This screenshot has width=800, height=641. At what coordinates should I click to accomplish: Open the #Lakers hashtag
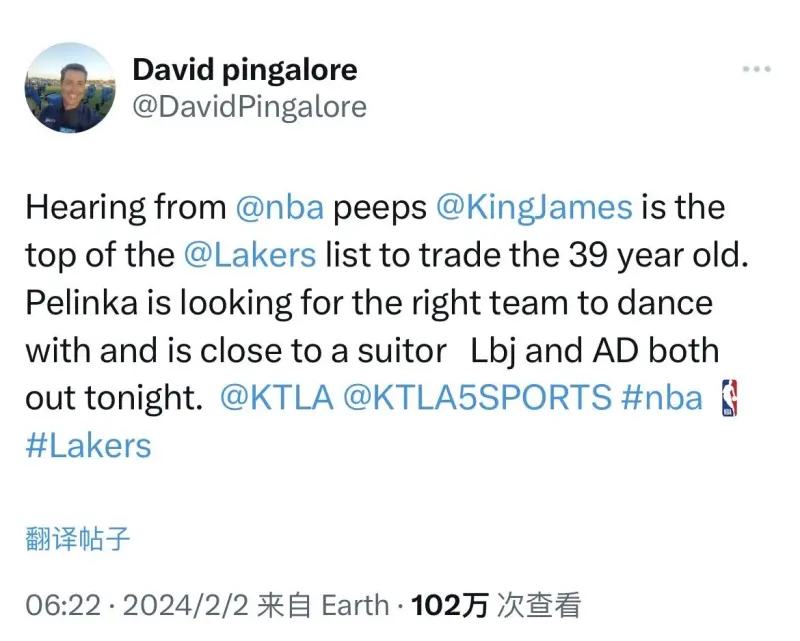click(88, 444)
